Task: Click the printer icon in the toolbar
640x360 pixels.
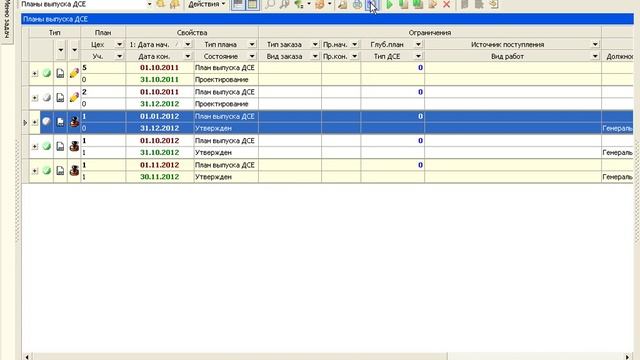Action: point(357,4)
